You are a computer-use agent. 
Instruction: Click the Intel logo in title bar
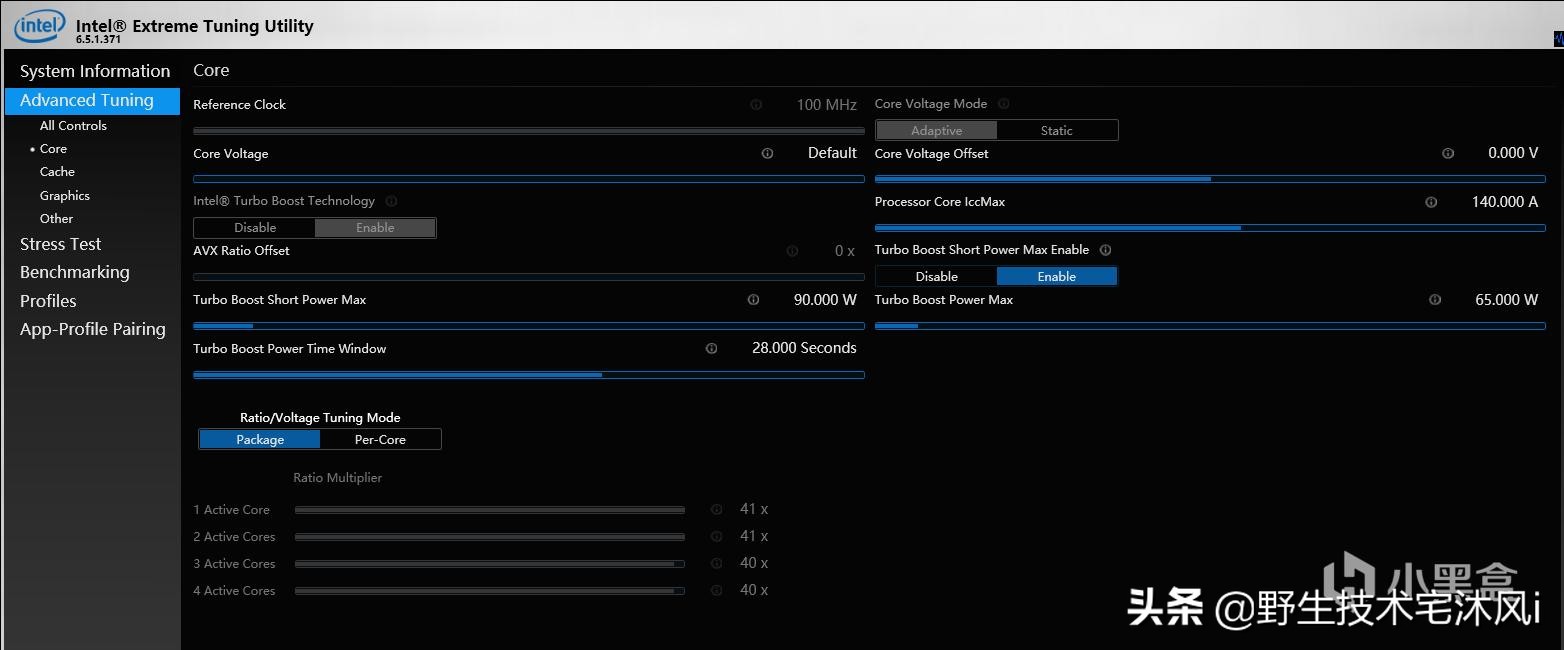coord(38,26)
